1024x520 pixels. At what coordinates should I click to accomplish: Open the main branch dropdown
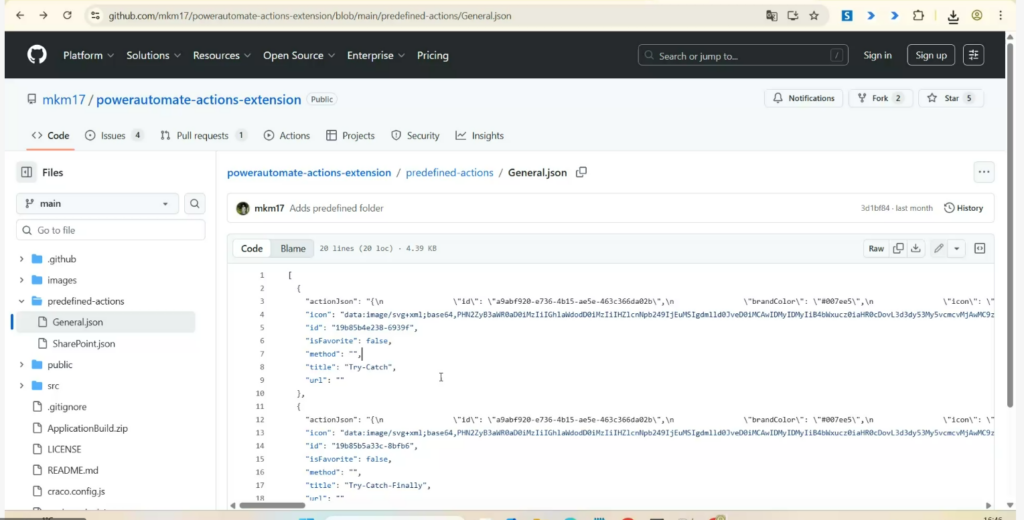click(x=97, y=203)
